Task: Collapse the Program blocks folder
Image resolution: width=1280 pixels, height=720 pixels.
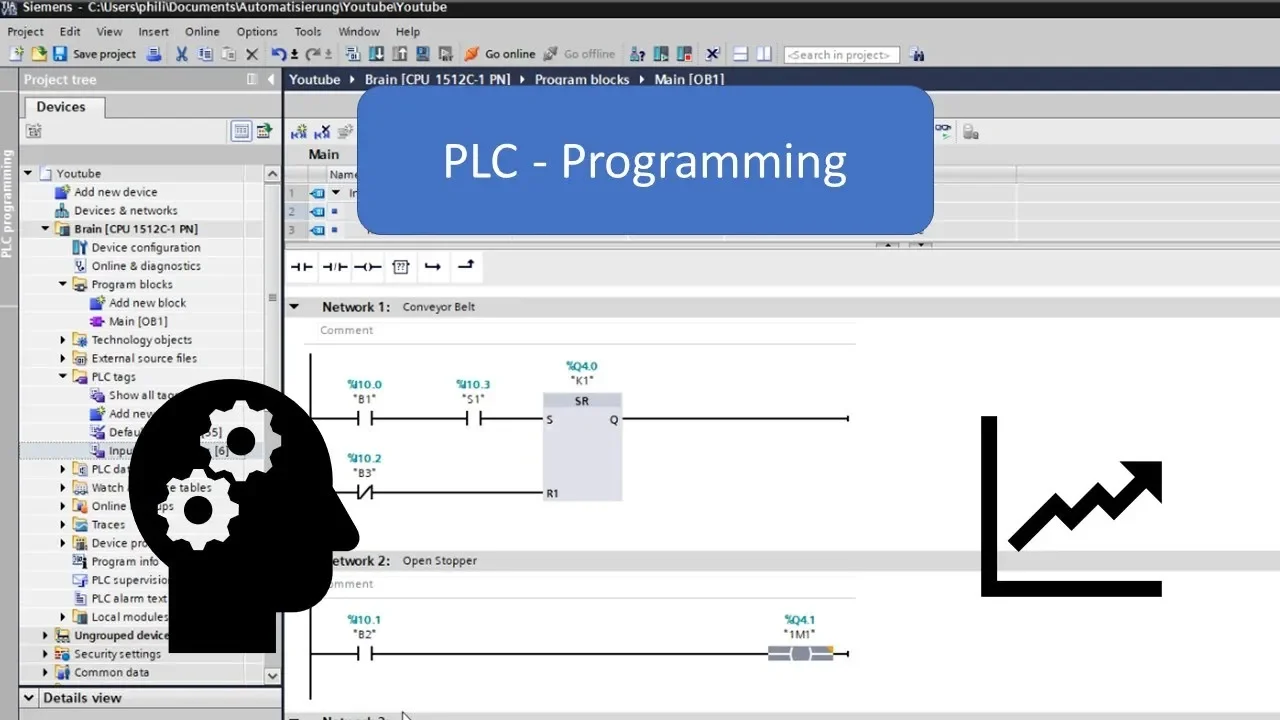Action: [63, 284]
